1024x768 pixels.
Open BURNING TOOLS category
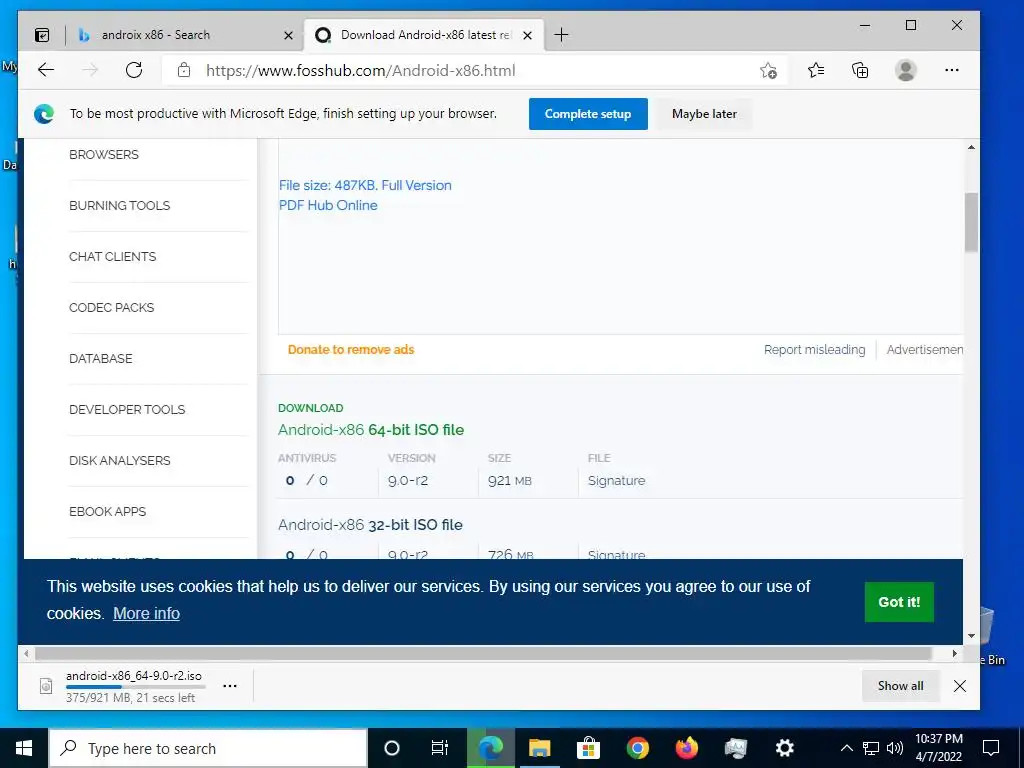click(x=120, y=206)
